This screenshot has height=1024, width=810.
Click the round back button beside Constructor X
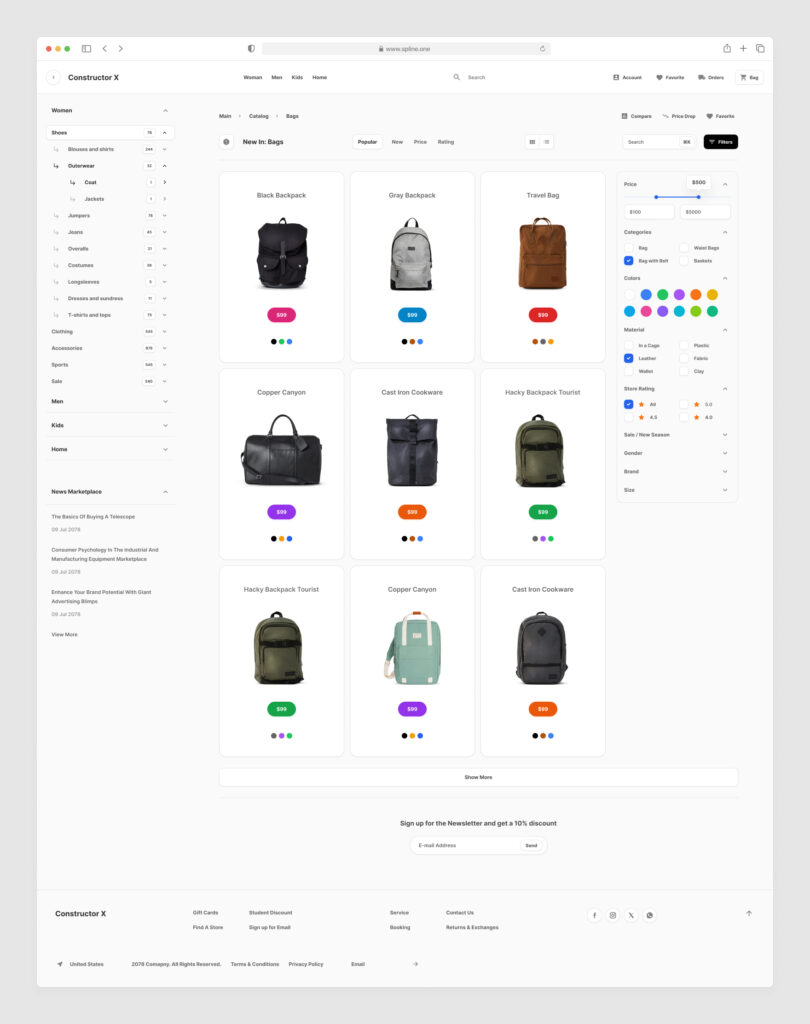[x=54, y=77]
